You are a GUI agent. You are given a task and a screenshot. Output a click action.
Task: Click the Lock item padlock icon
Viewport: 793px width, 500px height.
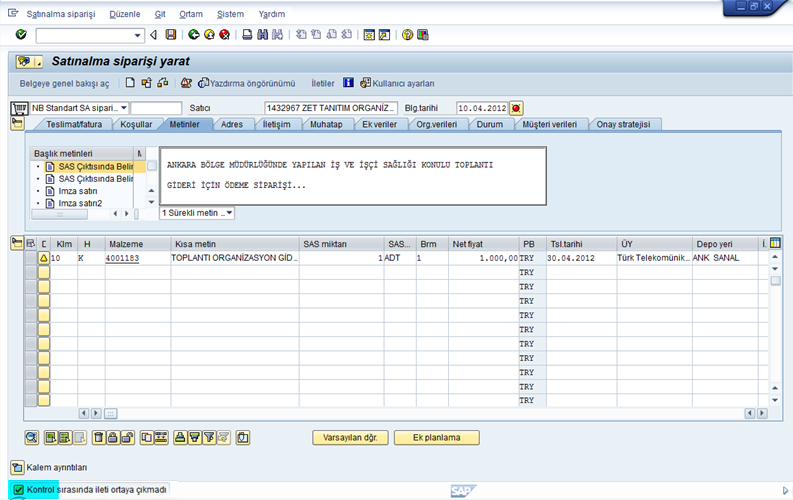(x=113, y=437)
